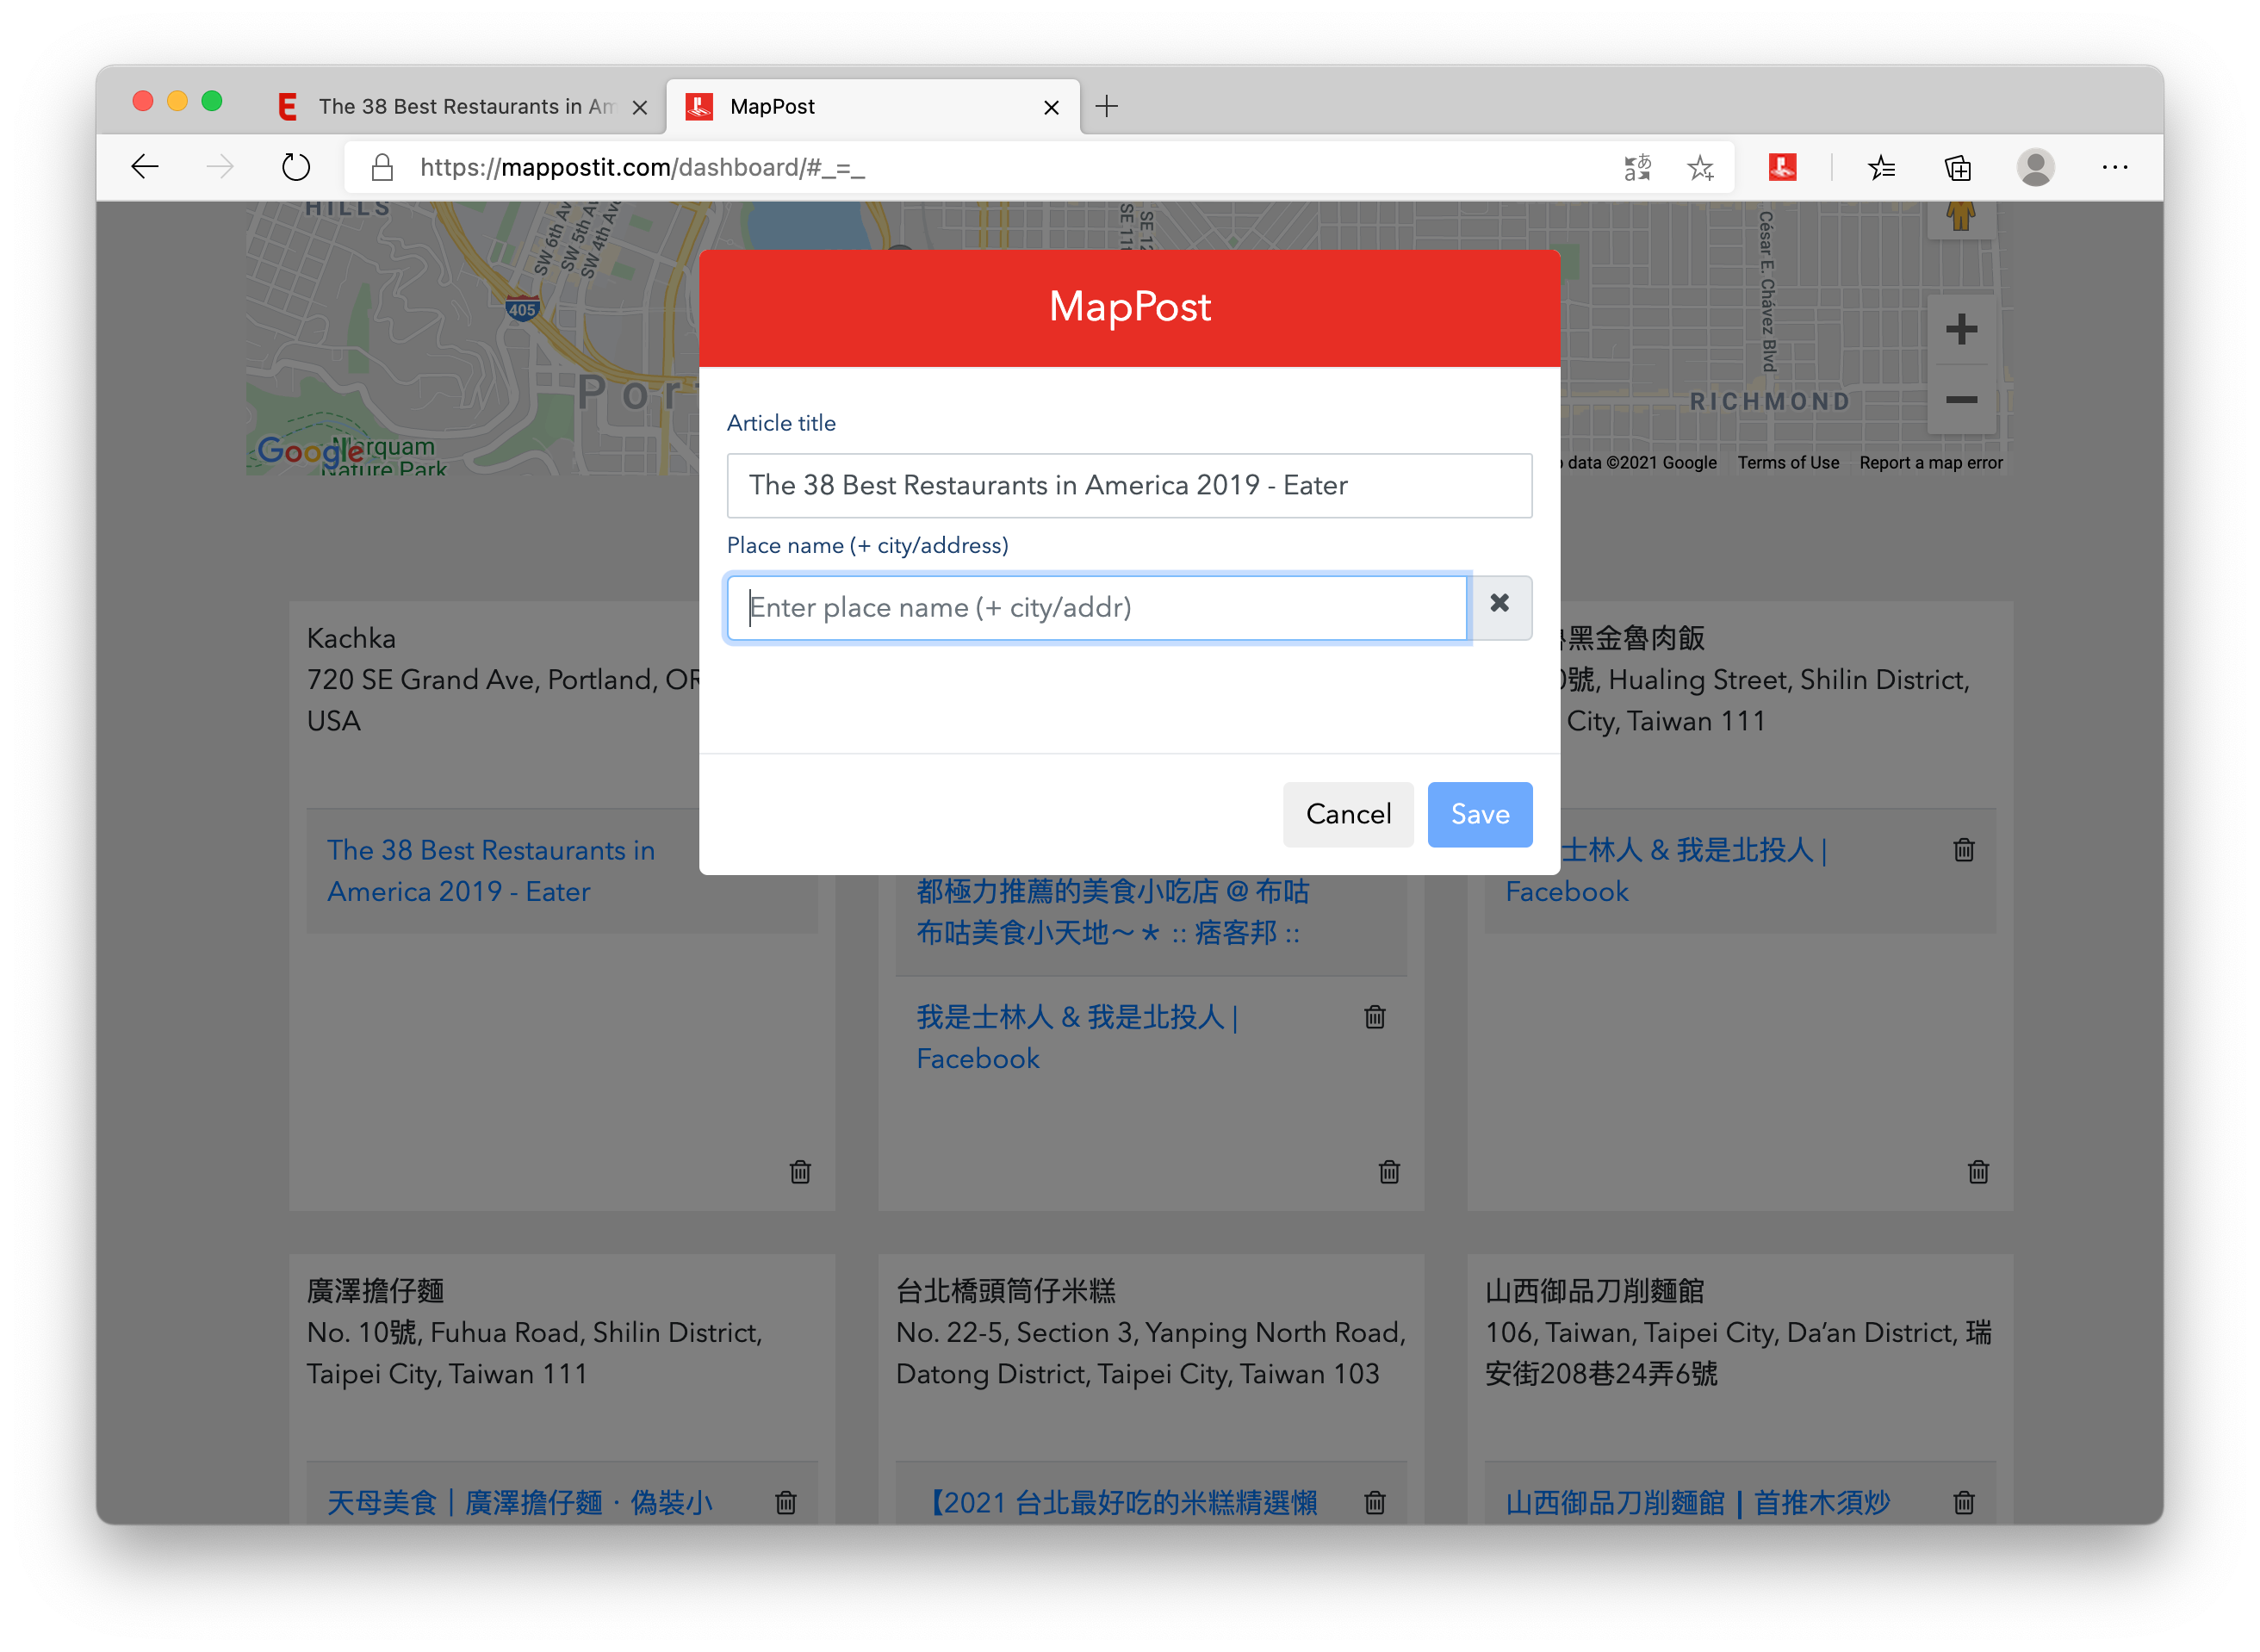The width and height of the screenshot is (2260, 1652).
Task: Open the browser settings and more menu
Action: pos(2114,167)
